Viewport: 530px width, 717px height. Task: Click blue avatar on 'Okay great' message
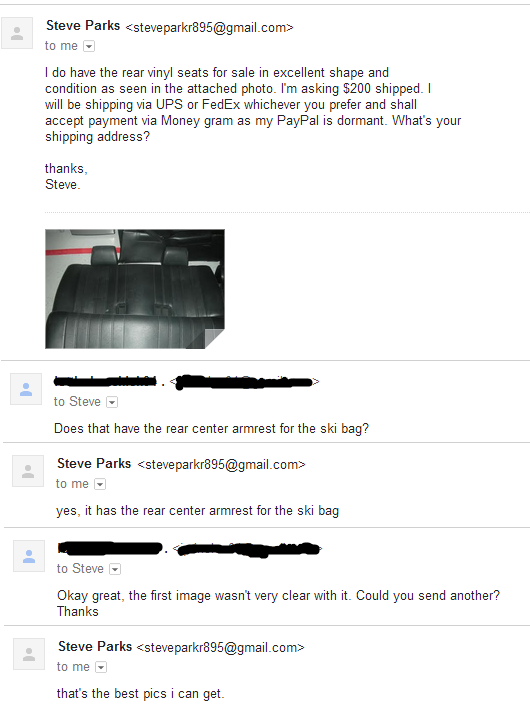coord(29,556)
